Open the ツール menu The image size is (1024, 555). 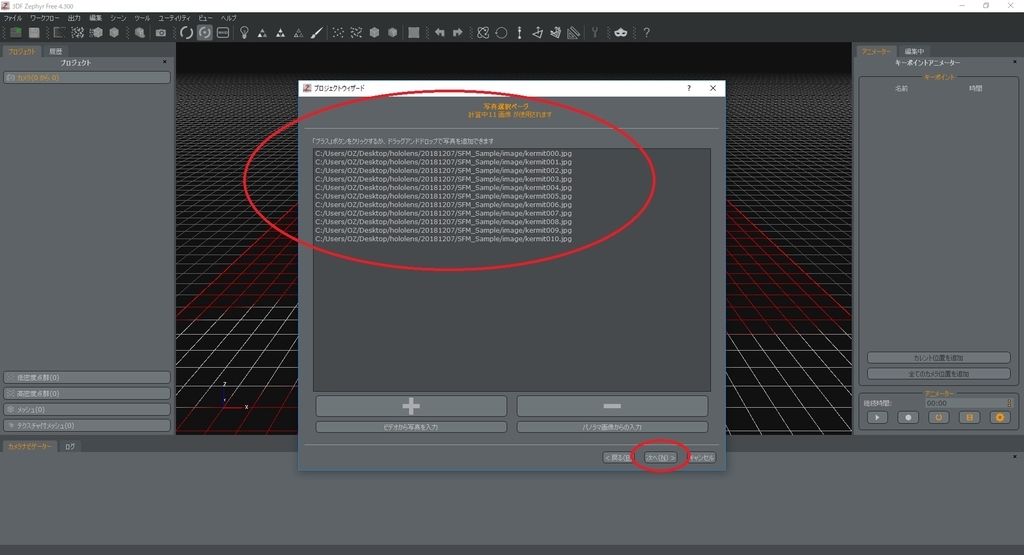coord(142,18)
